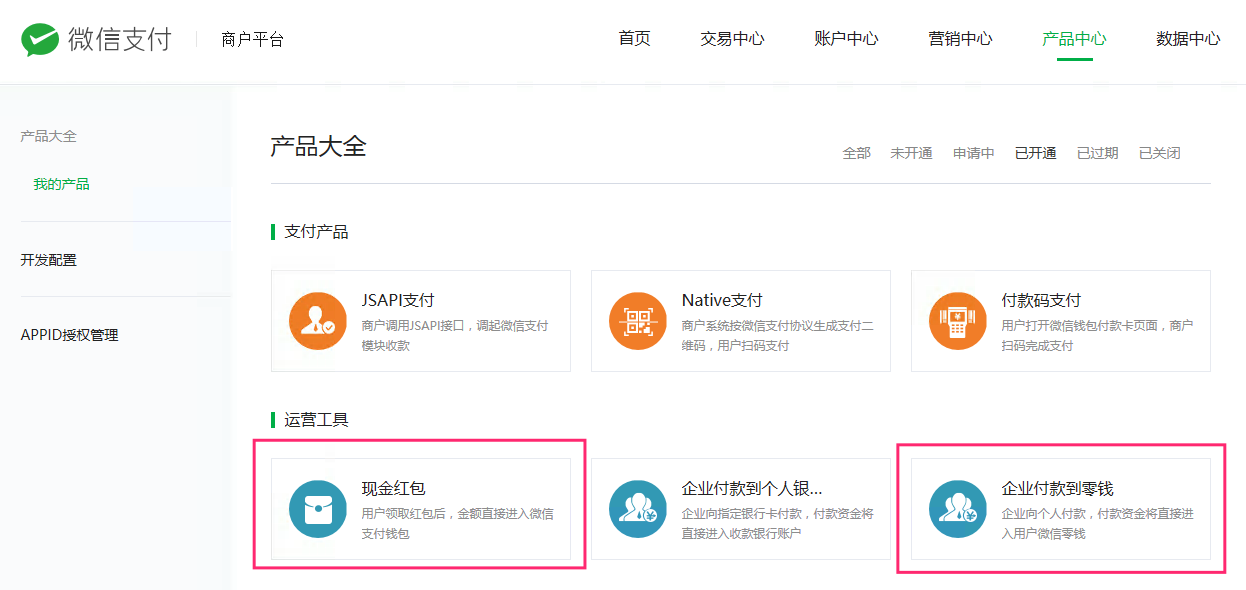Go to 交易中心 in top navigation
The image size is (1246, 590).
point(732,39)
